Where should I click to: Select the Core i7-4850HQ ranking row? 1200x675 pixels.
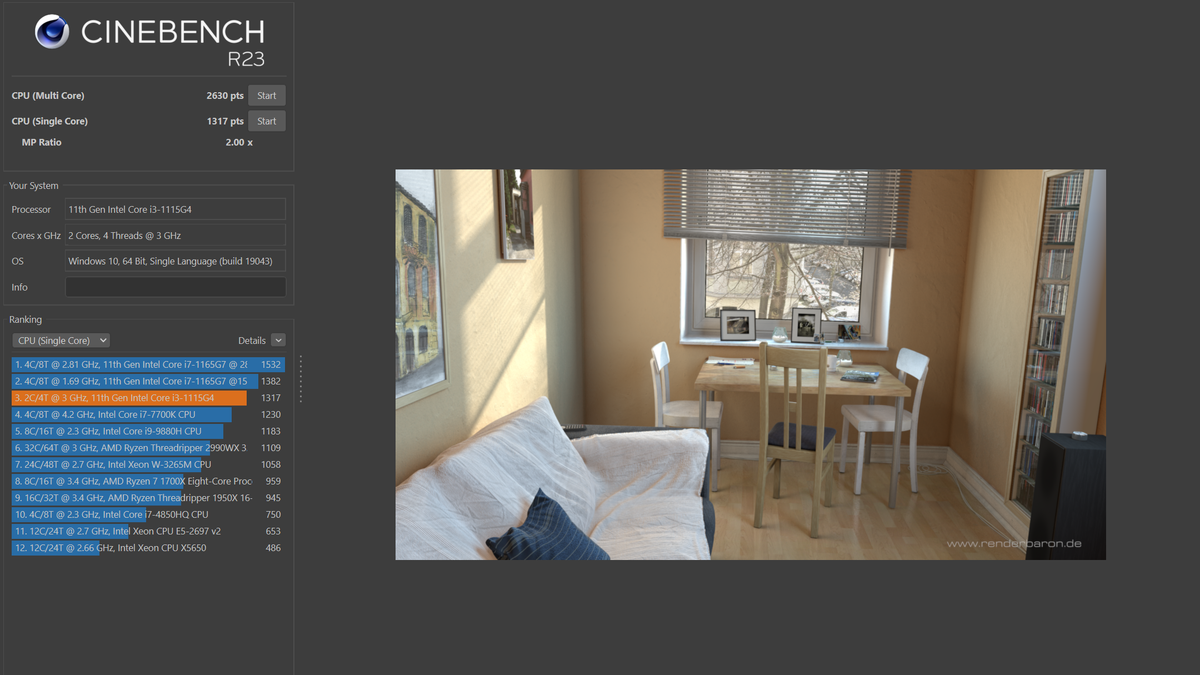coord(148,515)
